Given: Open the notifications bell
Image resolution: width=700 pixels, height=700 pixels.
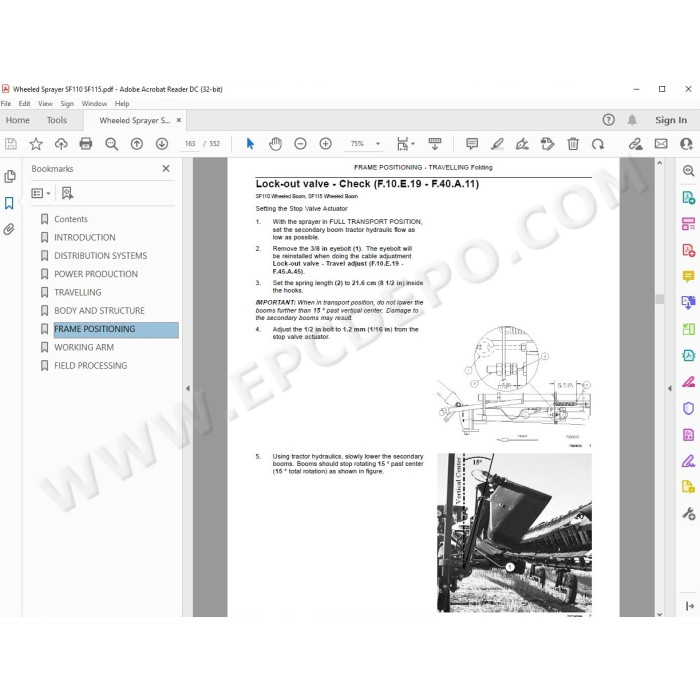Looking at the screenshot, I should point(632,120).
